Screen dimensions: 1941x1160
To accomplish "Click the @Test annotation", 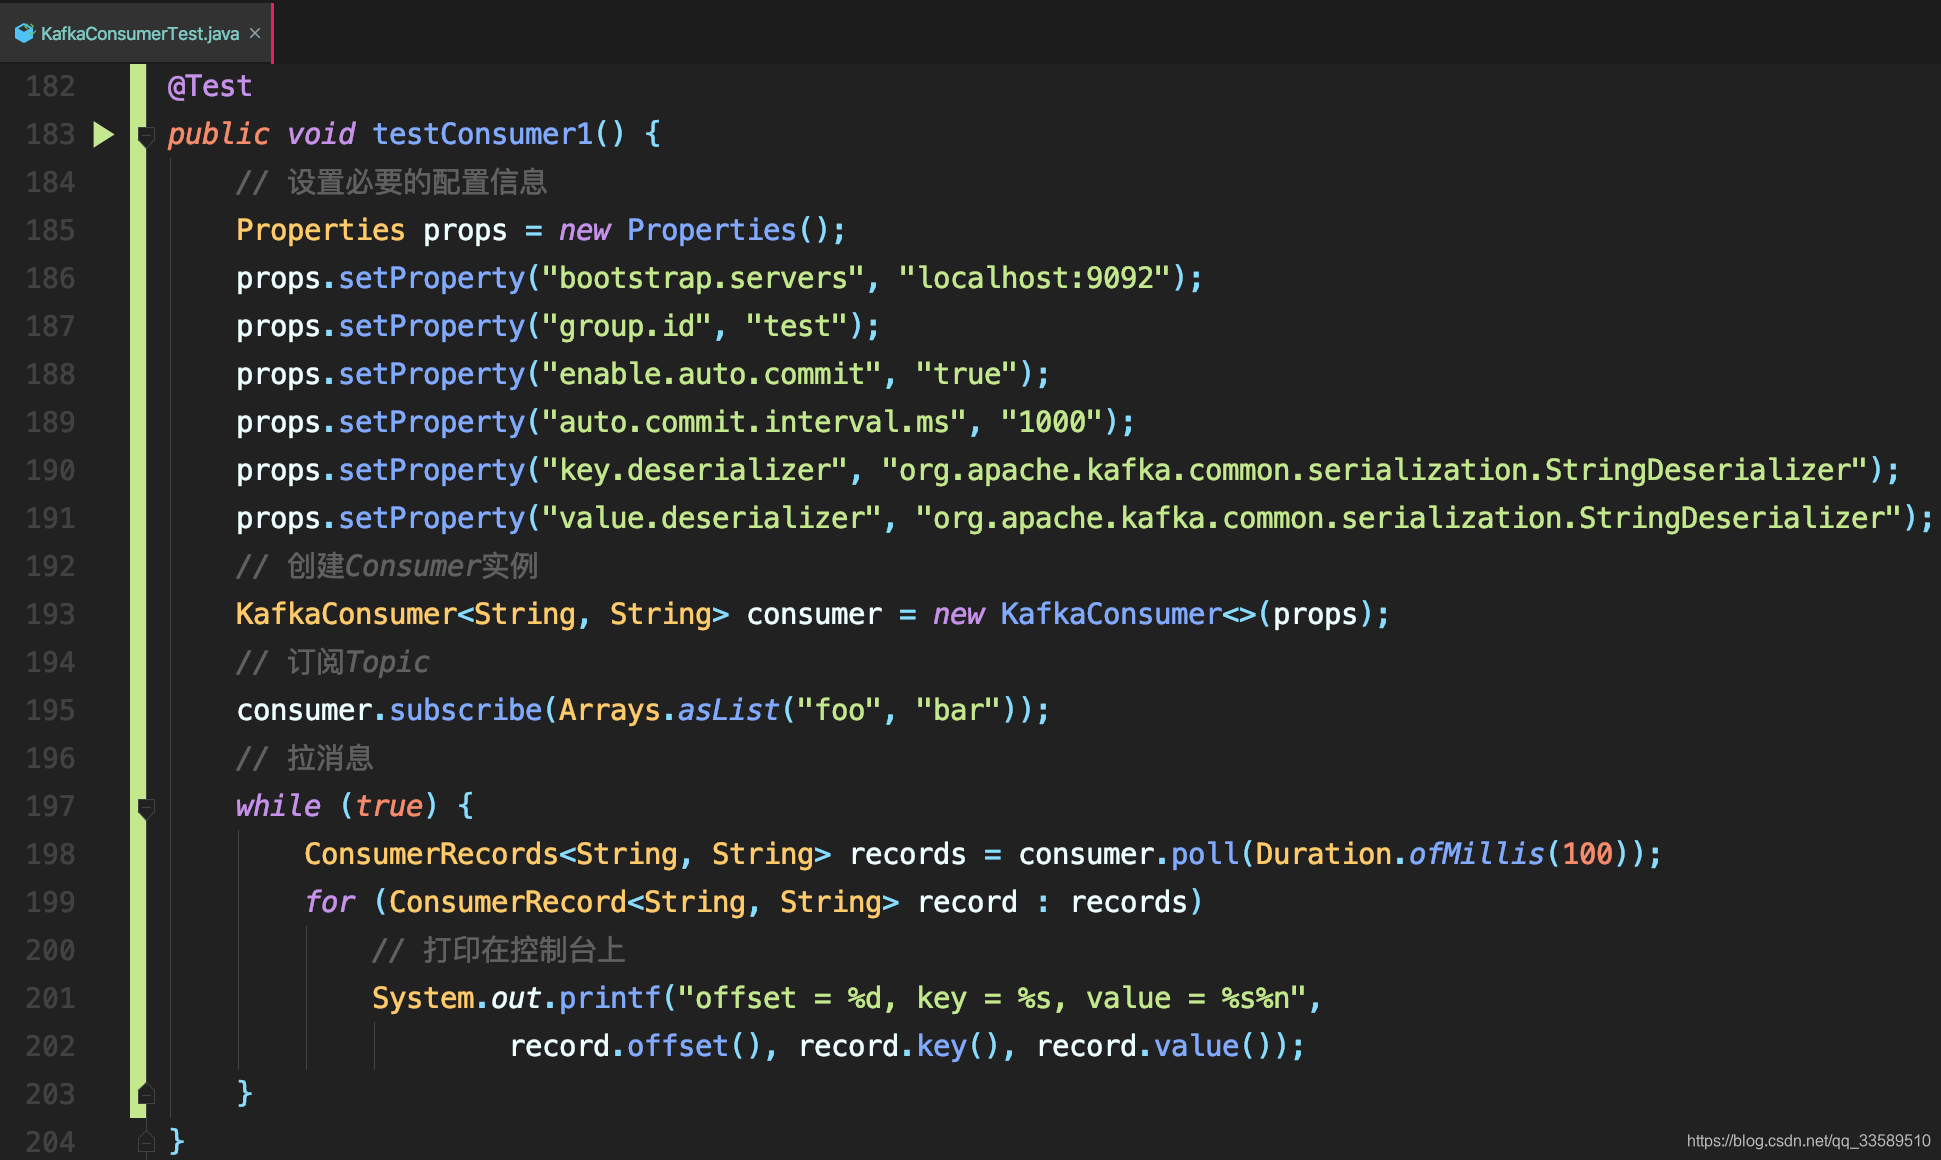I will [209, 86].
